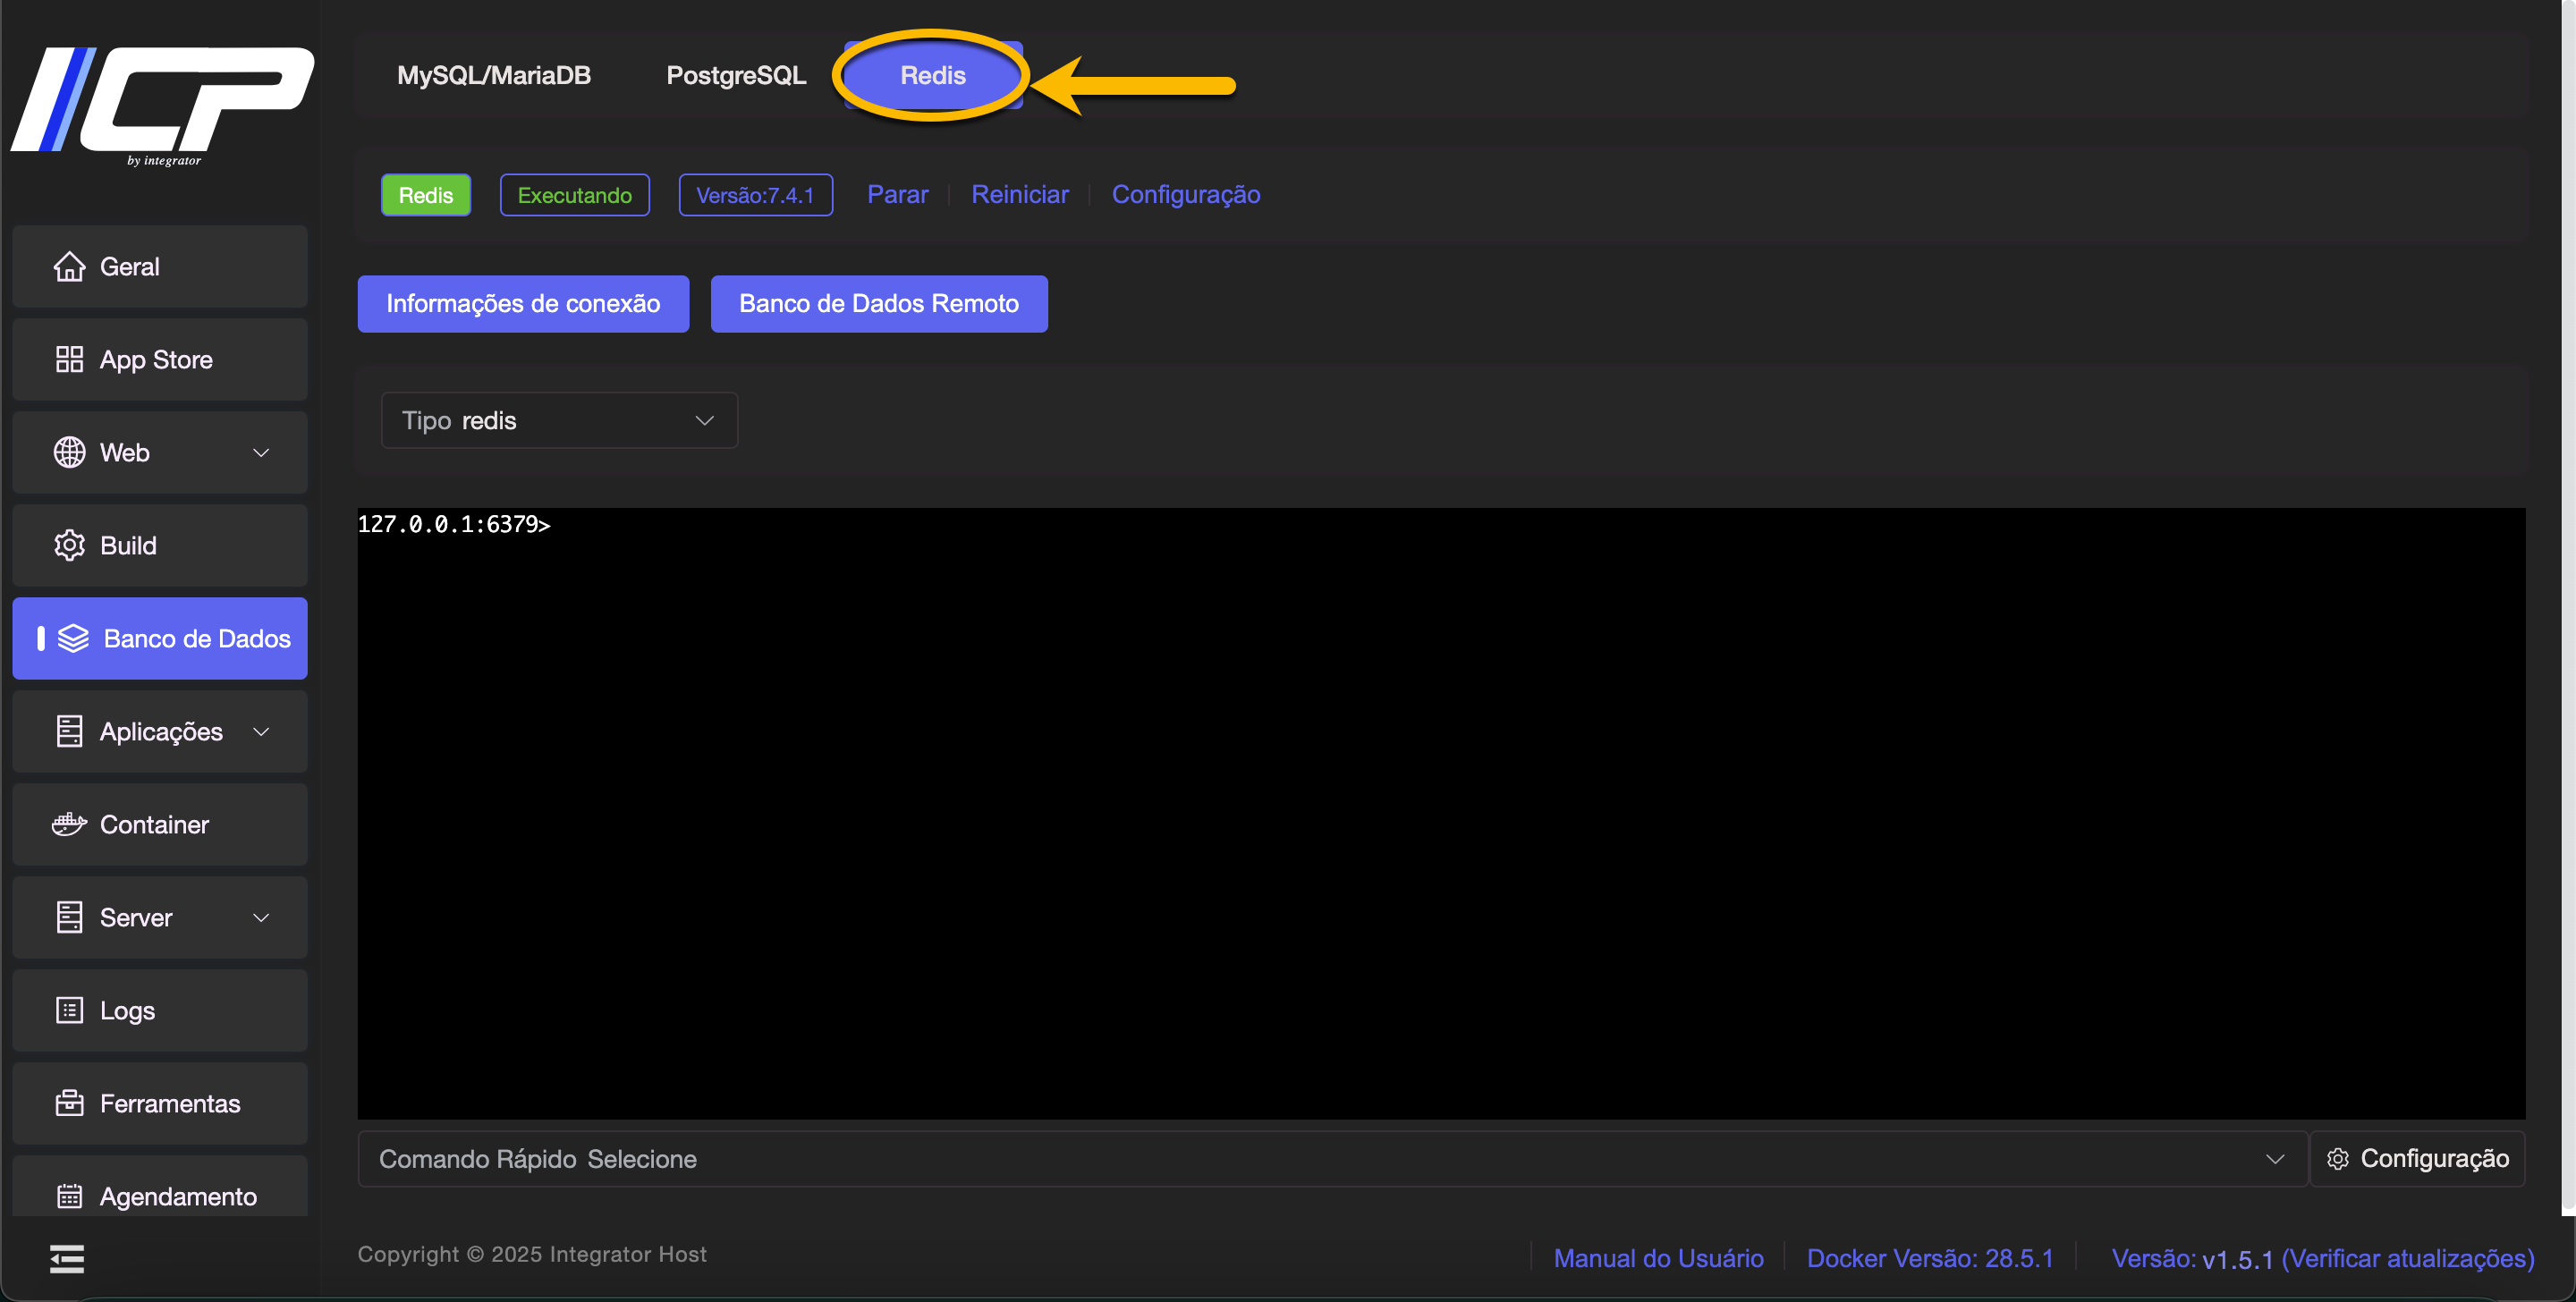Expand the Web submenu chevron
Viewport: 2576px width, 1302px height.
pos(261,452)
